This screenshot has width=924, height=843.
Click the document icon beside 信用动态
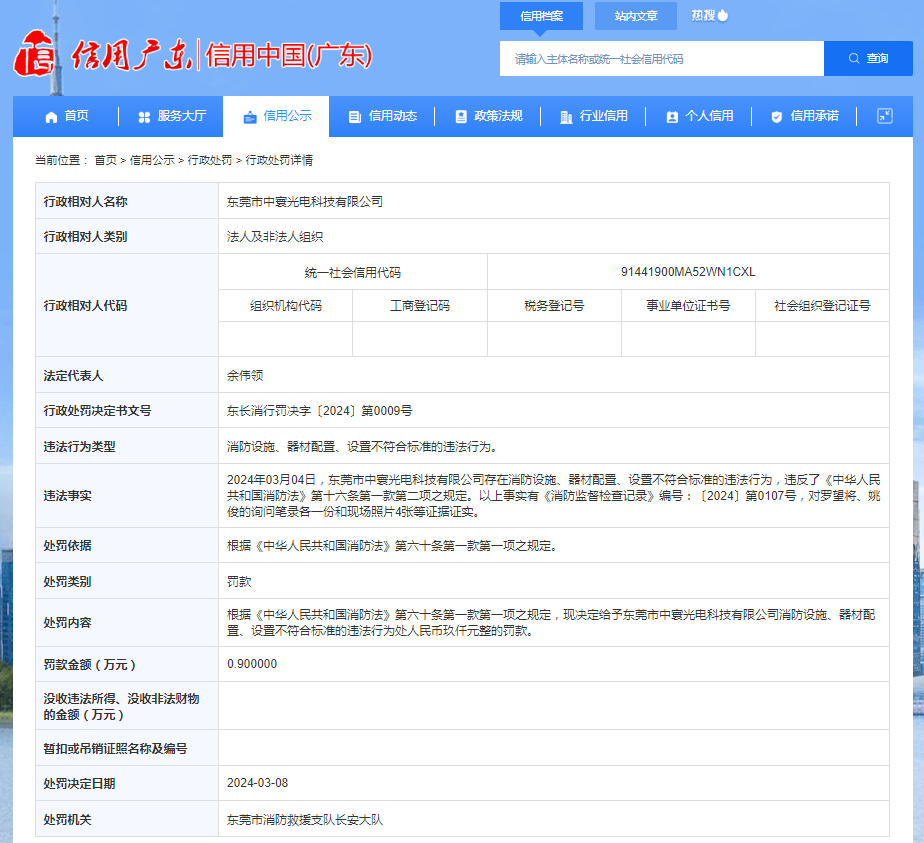click(354, 117)
